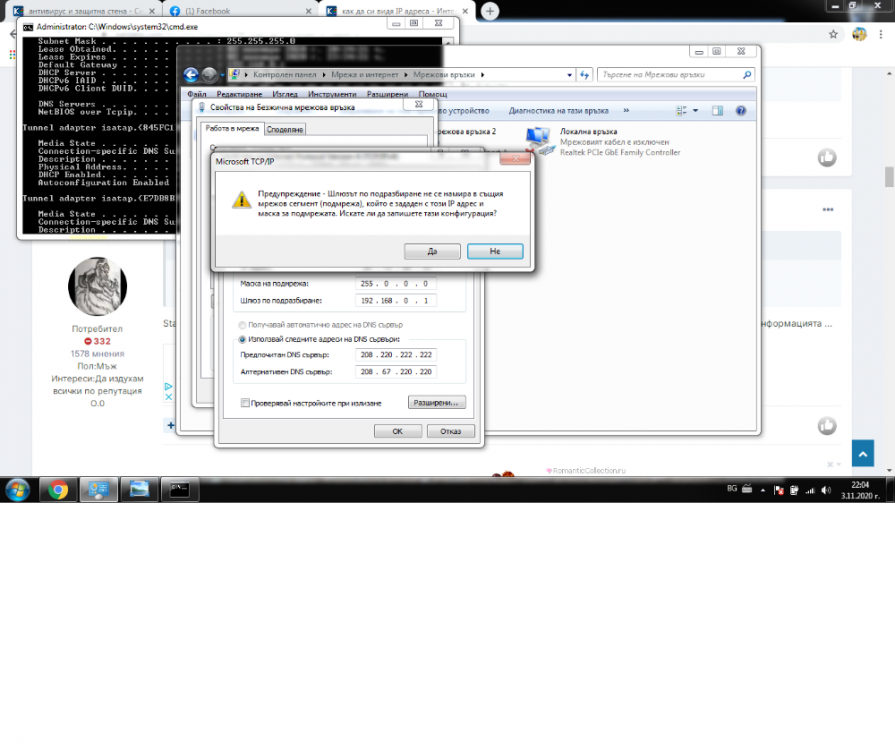Open the Изглед menu
895x750 pixels.
click(x=285, y=94)
